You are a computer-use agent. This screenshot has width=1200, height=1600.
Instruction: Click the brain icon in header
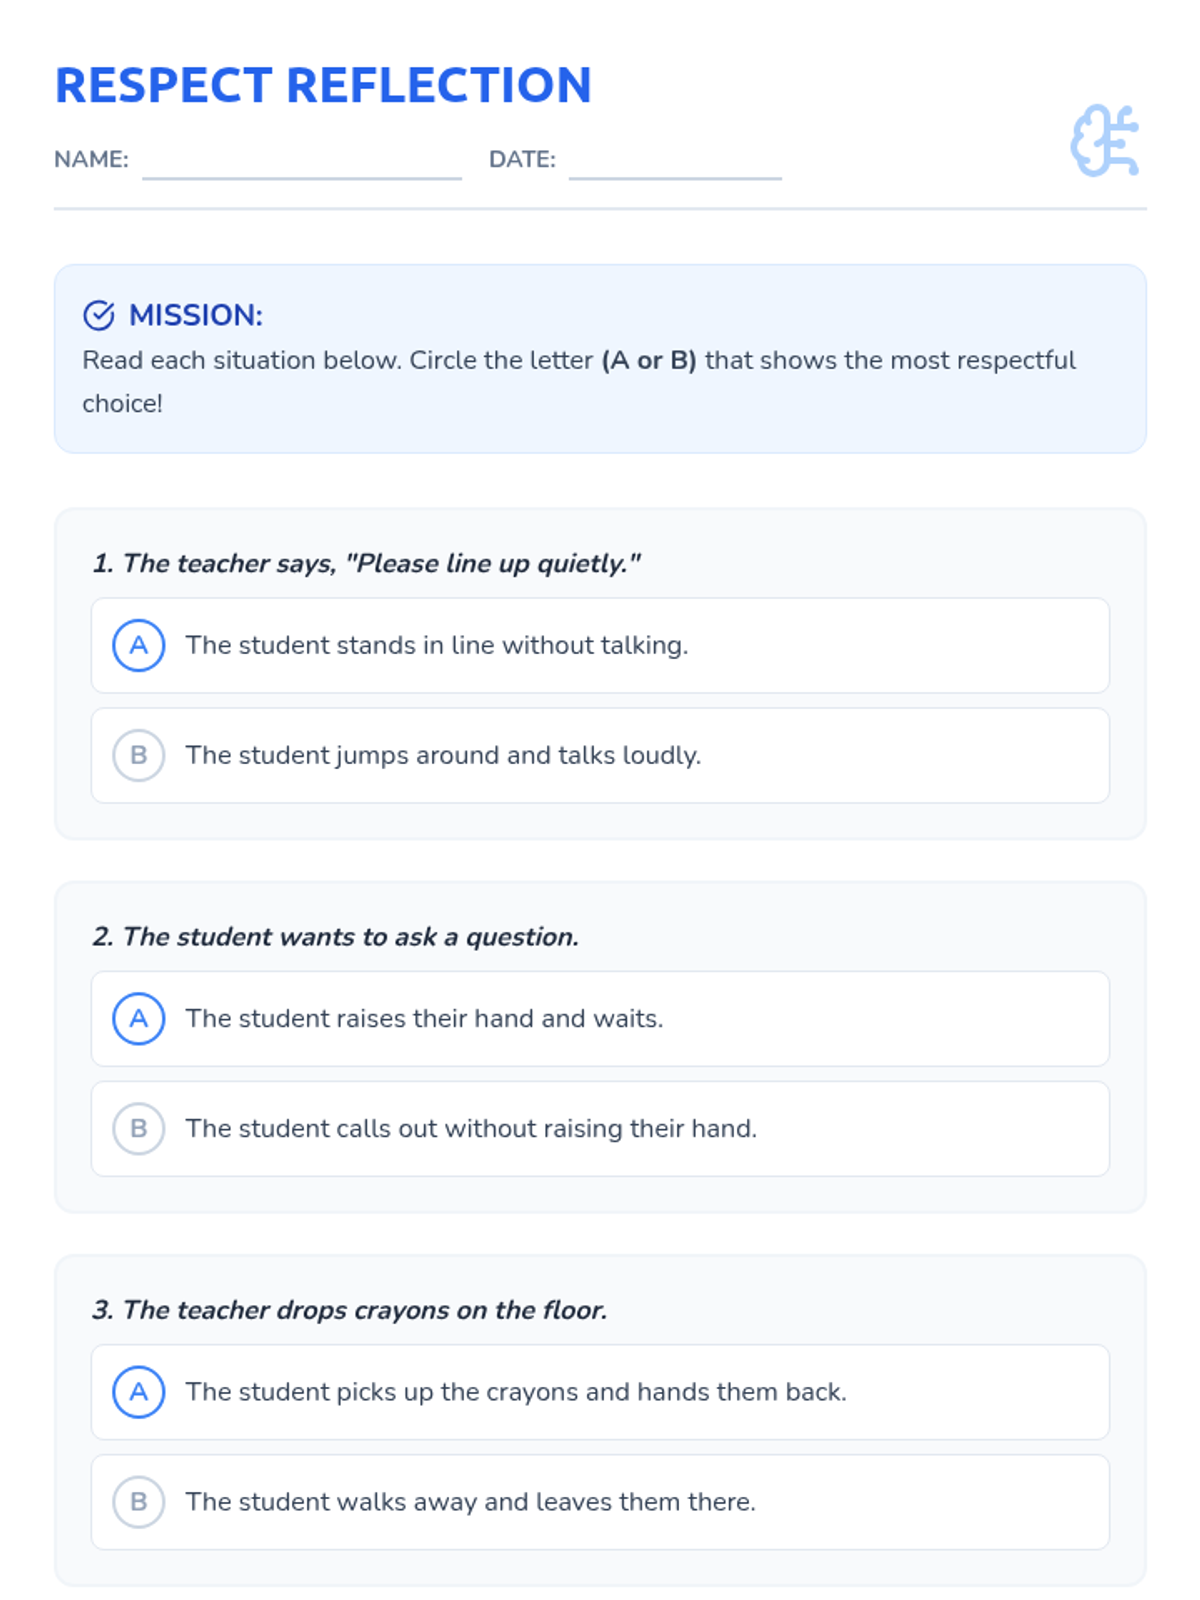1105,141
